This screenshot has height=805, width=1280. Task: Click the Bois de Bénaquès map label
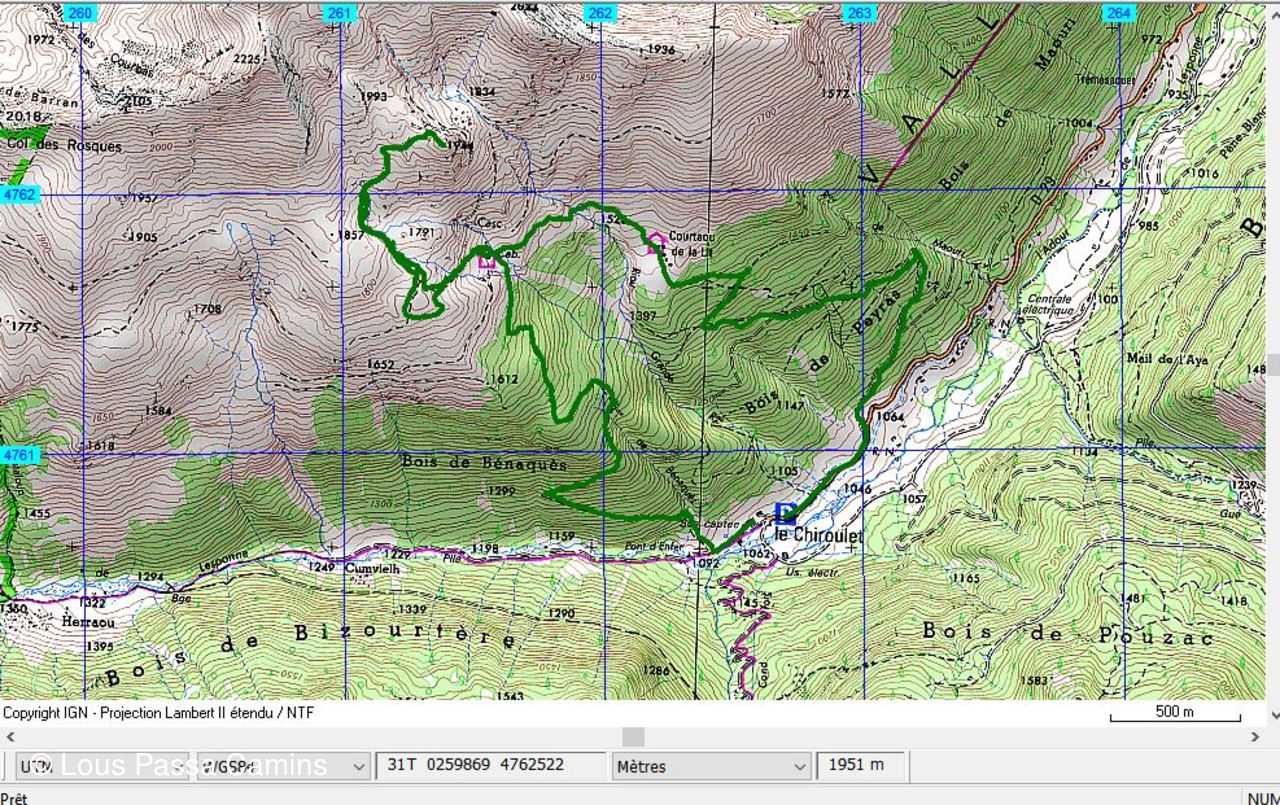(x=484, y=464)
